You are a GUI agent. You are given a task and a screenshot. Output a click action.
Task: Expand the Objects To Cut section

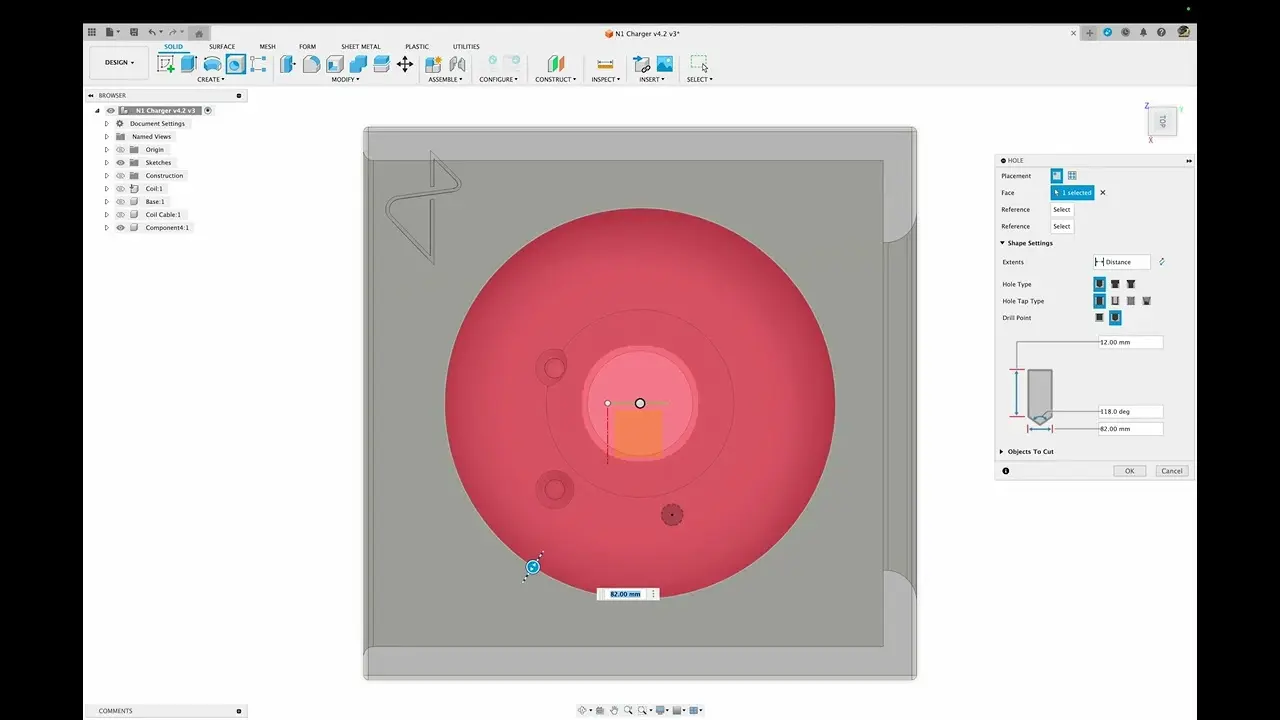1003,452
